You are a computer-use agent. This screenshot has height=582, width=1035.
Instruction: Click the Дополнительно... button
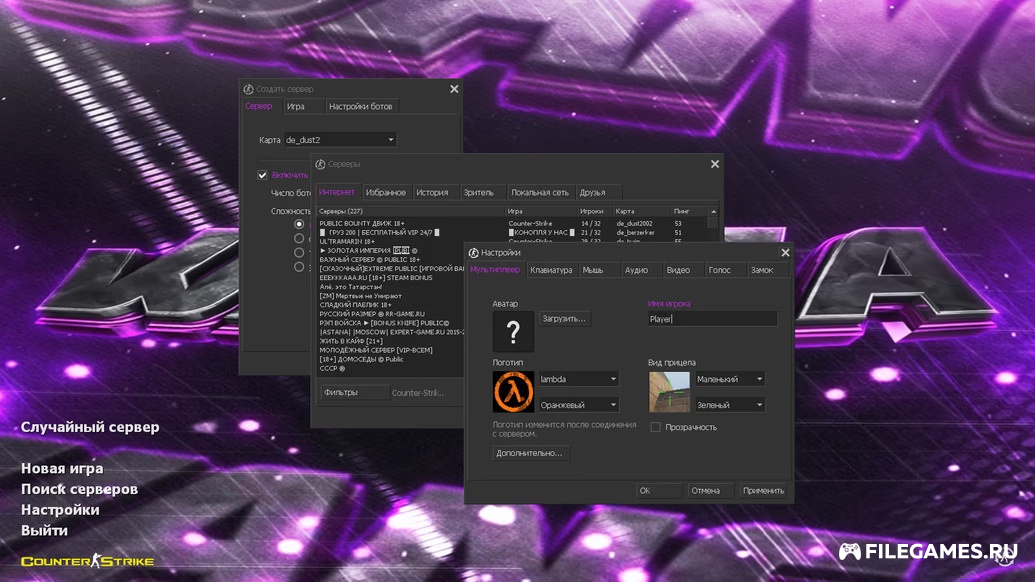coord(529,453)
